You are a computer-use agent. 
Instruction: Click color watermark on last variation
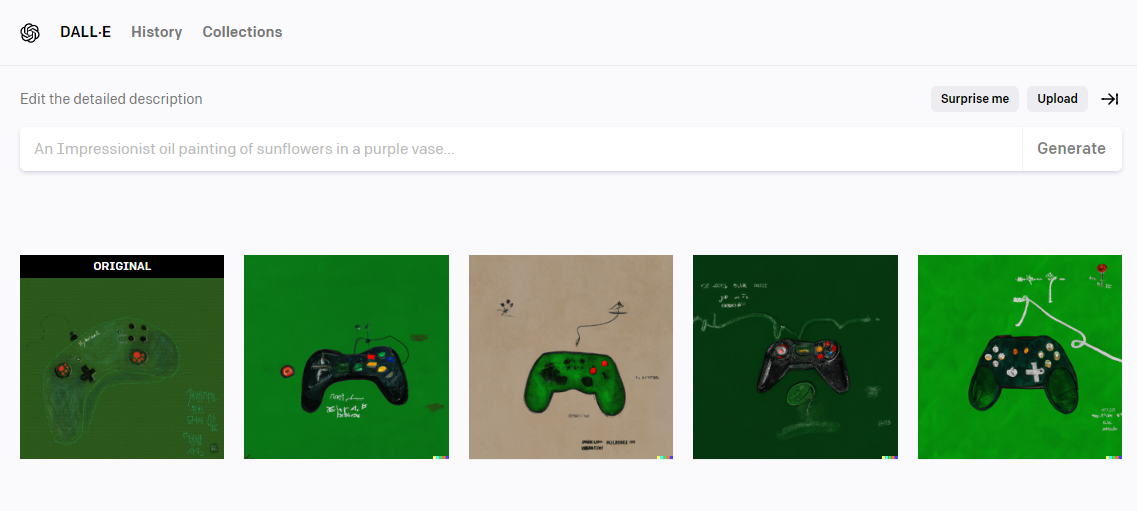1114,457
